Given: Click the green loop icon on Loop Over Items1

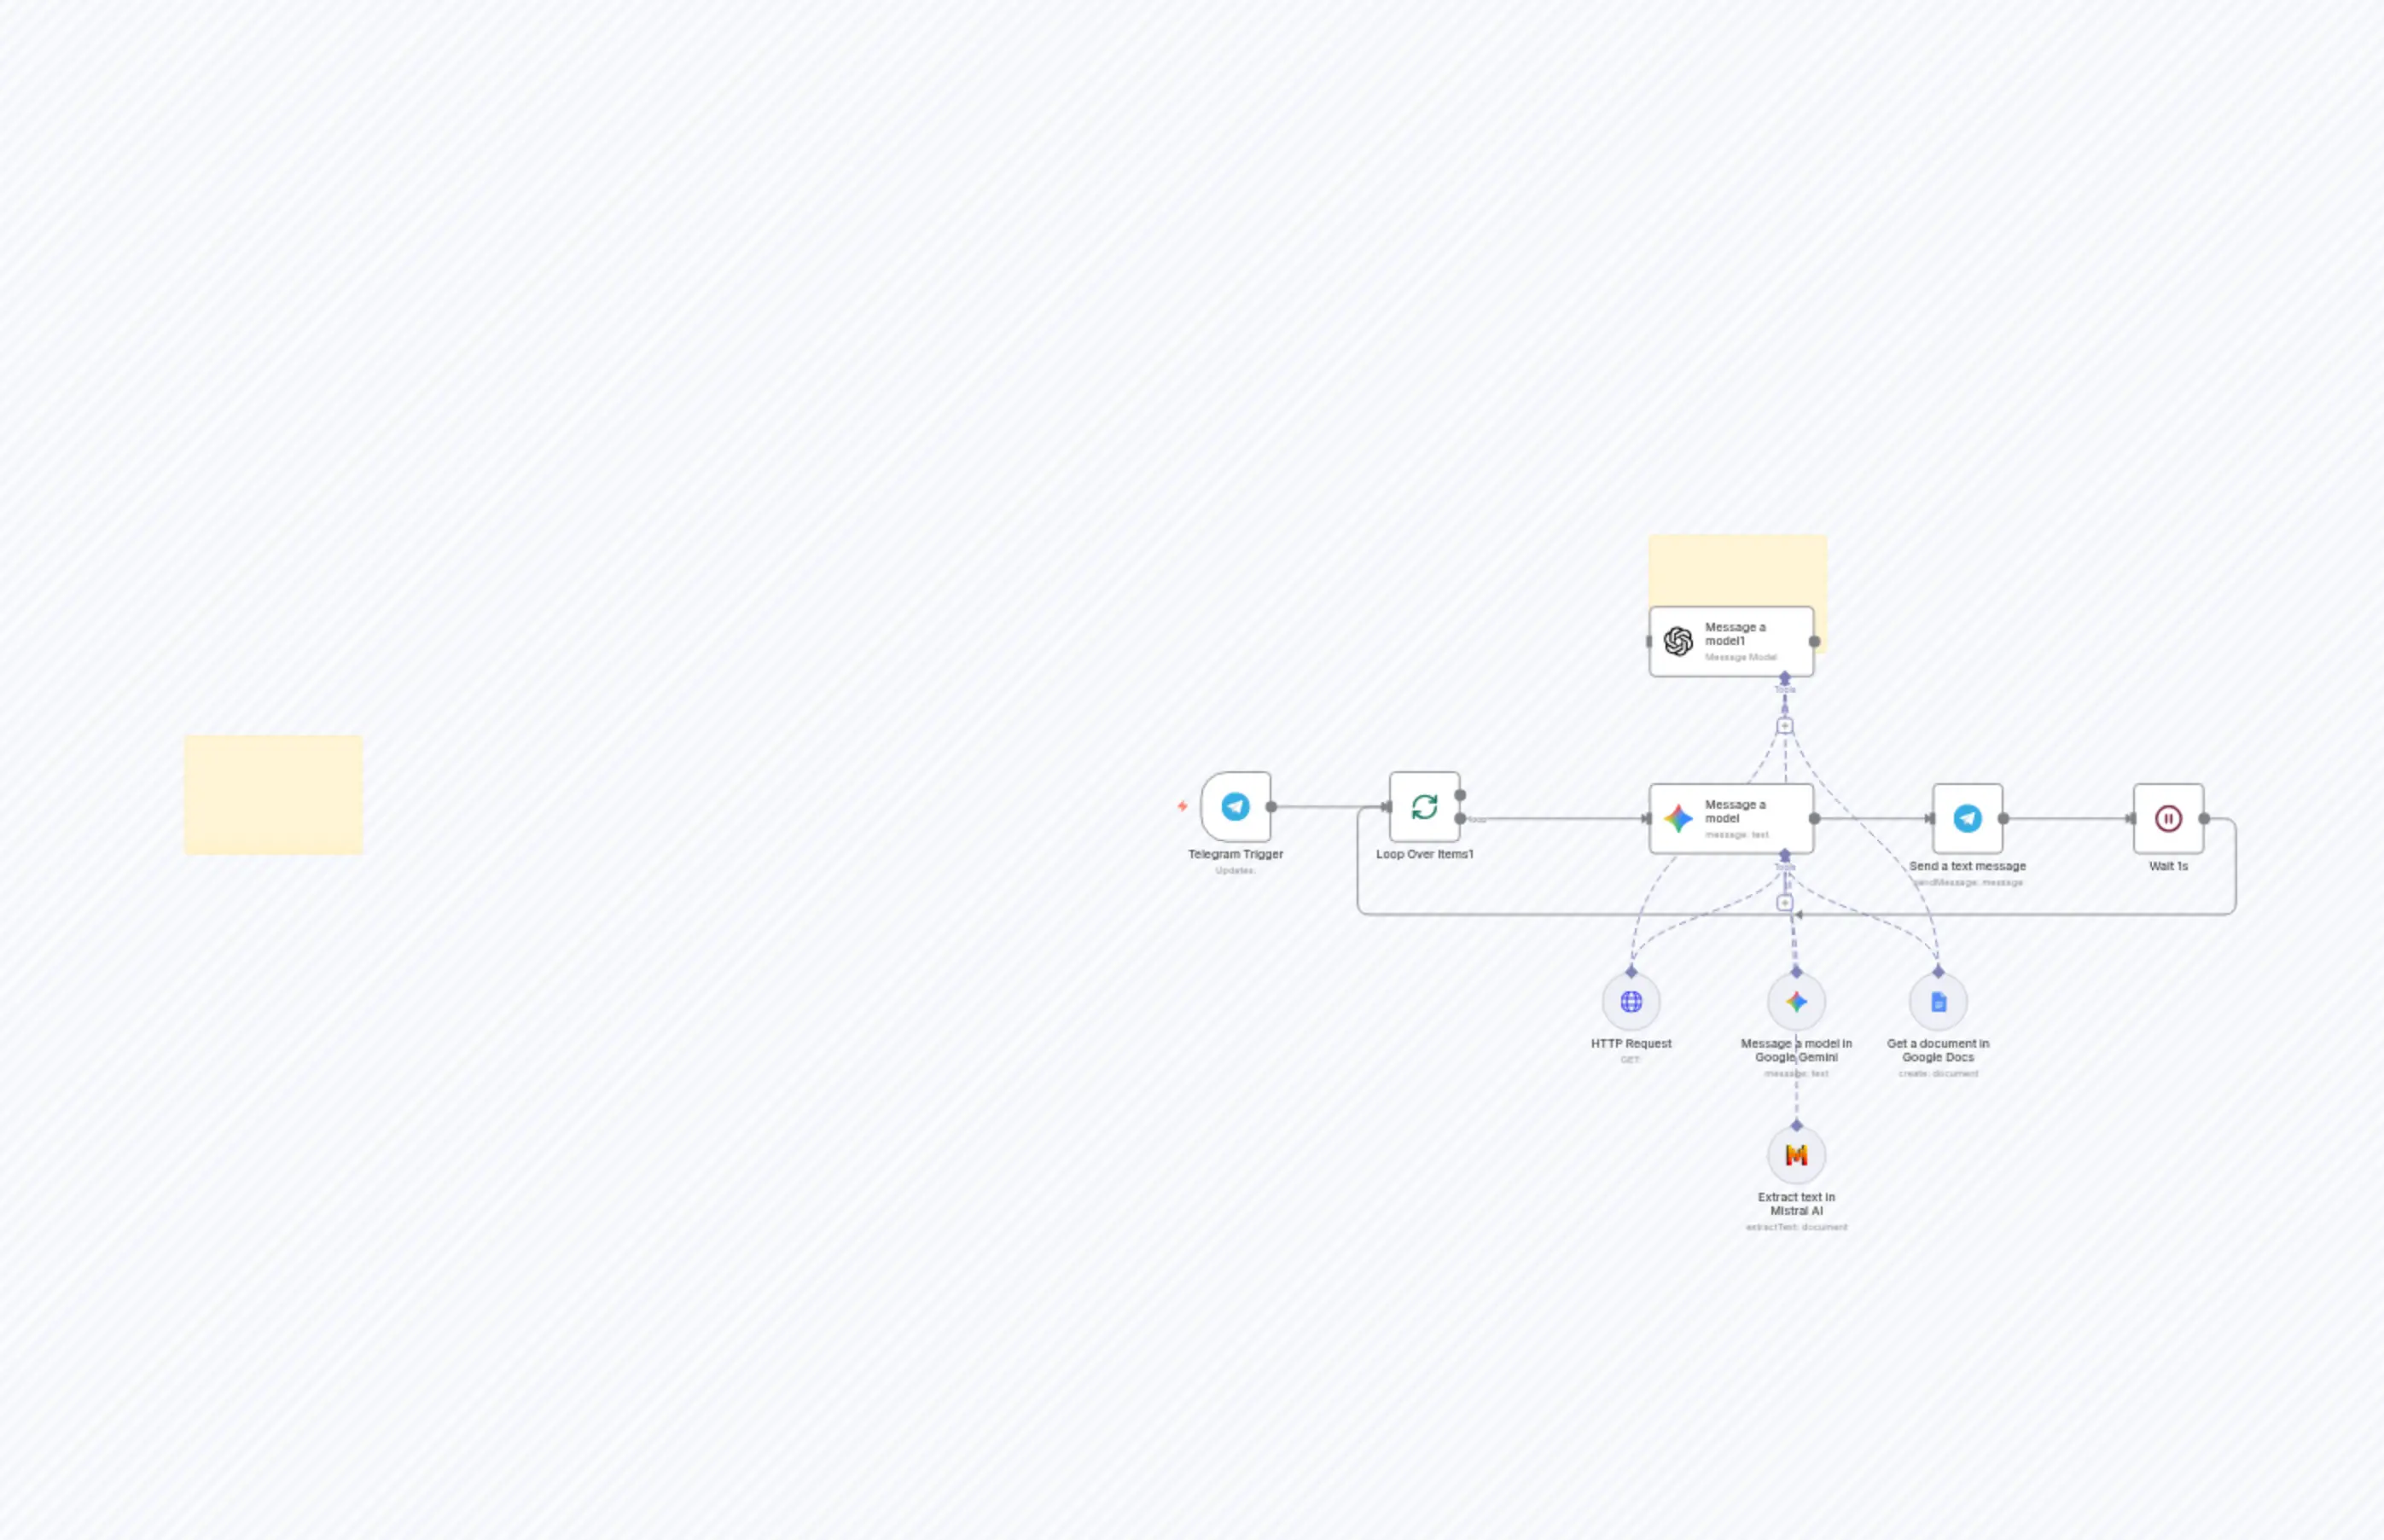Looking at the screenshot, I should click(1424, 807).
